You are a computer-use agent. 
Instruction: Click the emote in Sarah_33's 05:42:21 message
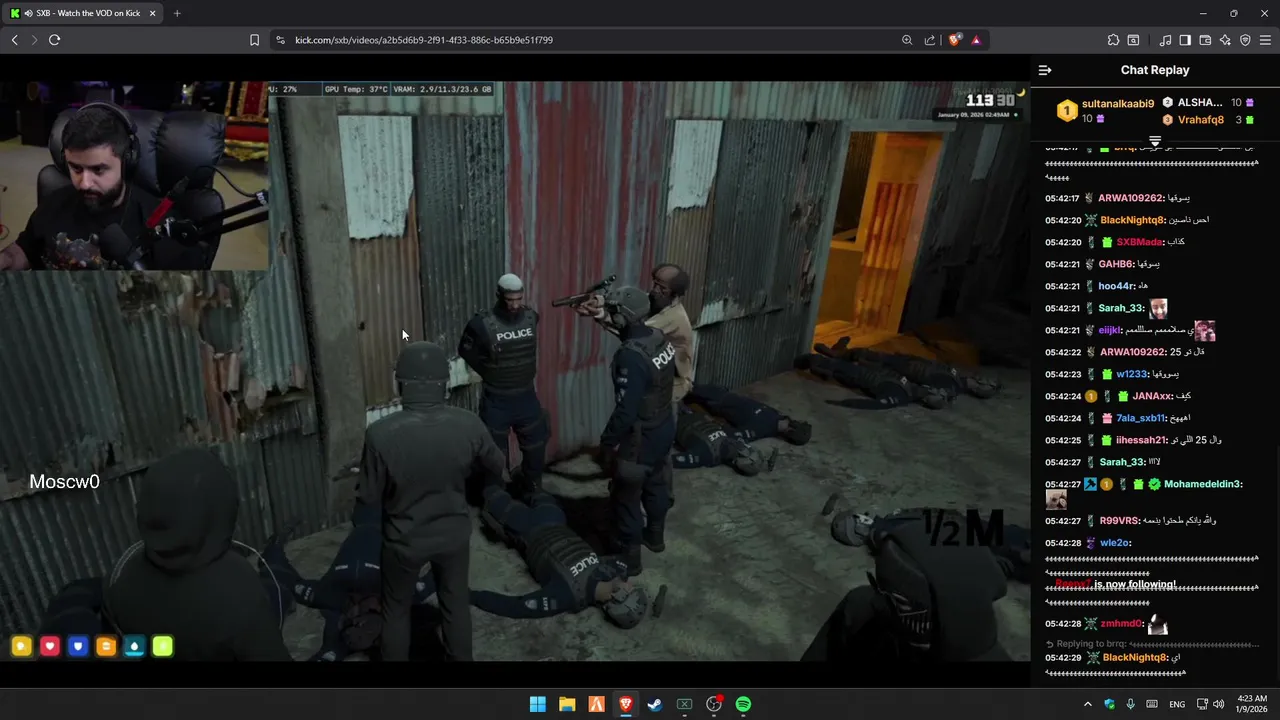(1158, 308)
